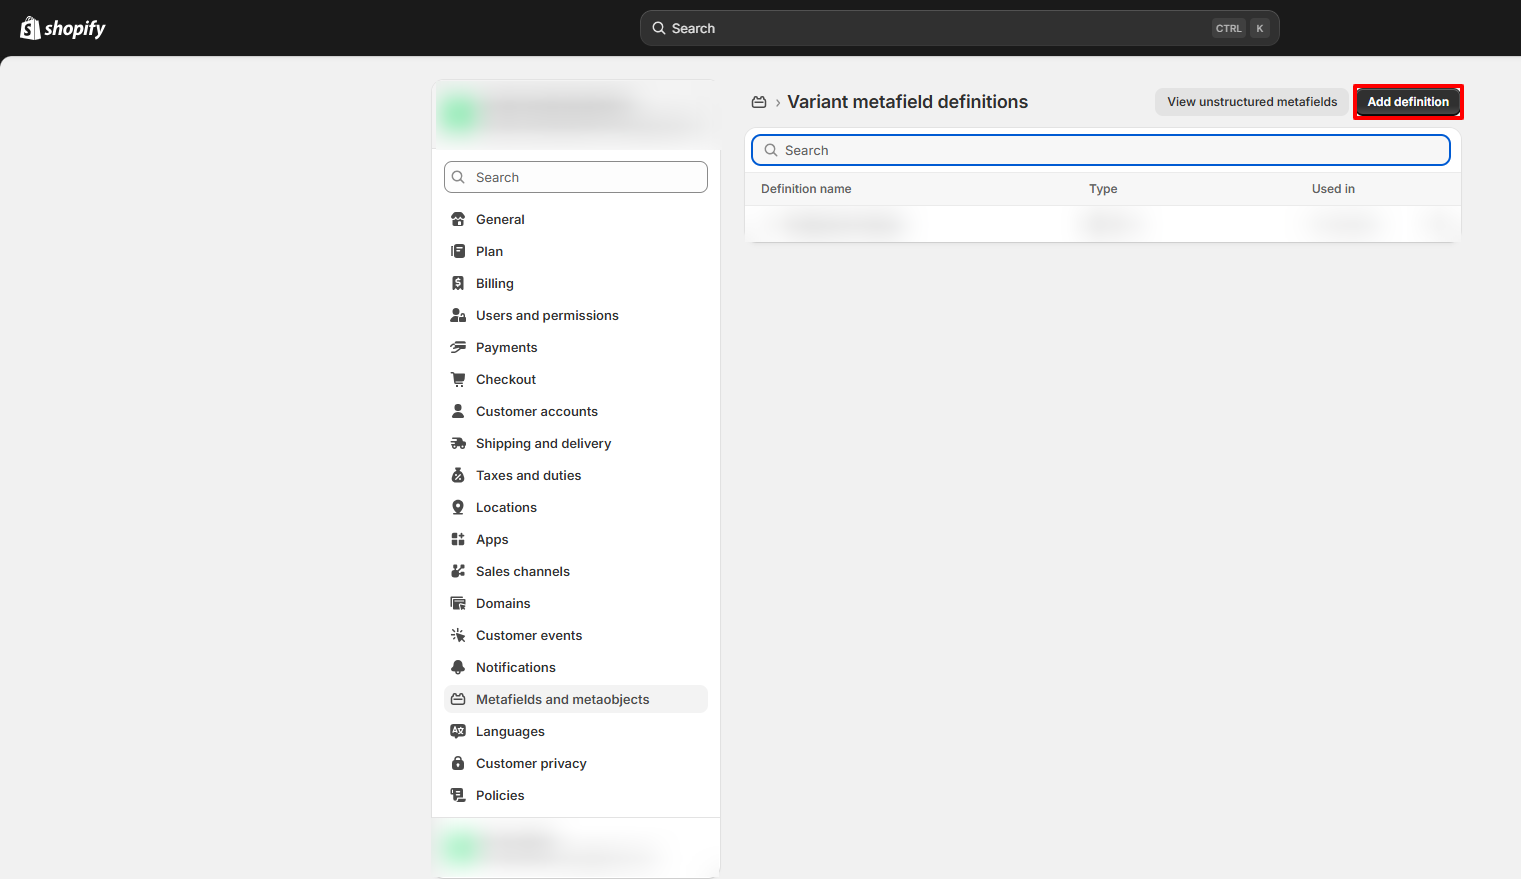This screenshot has height=879, width=1521.
Task: Click the Locations pin icon
Action: 458,507
